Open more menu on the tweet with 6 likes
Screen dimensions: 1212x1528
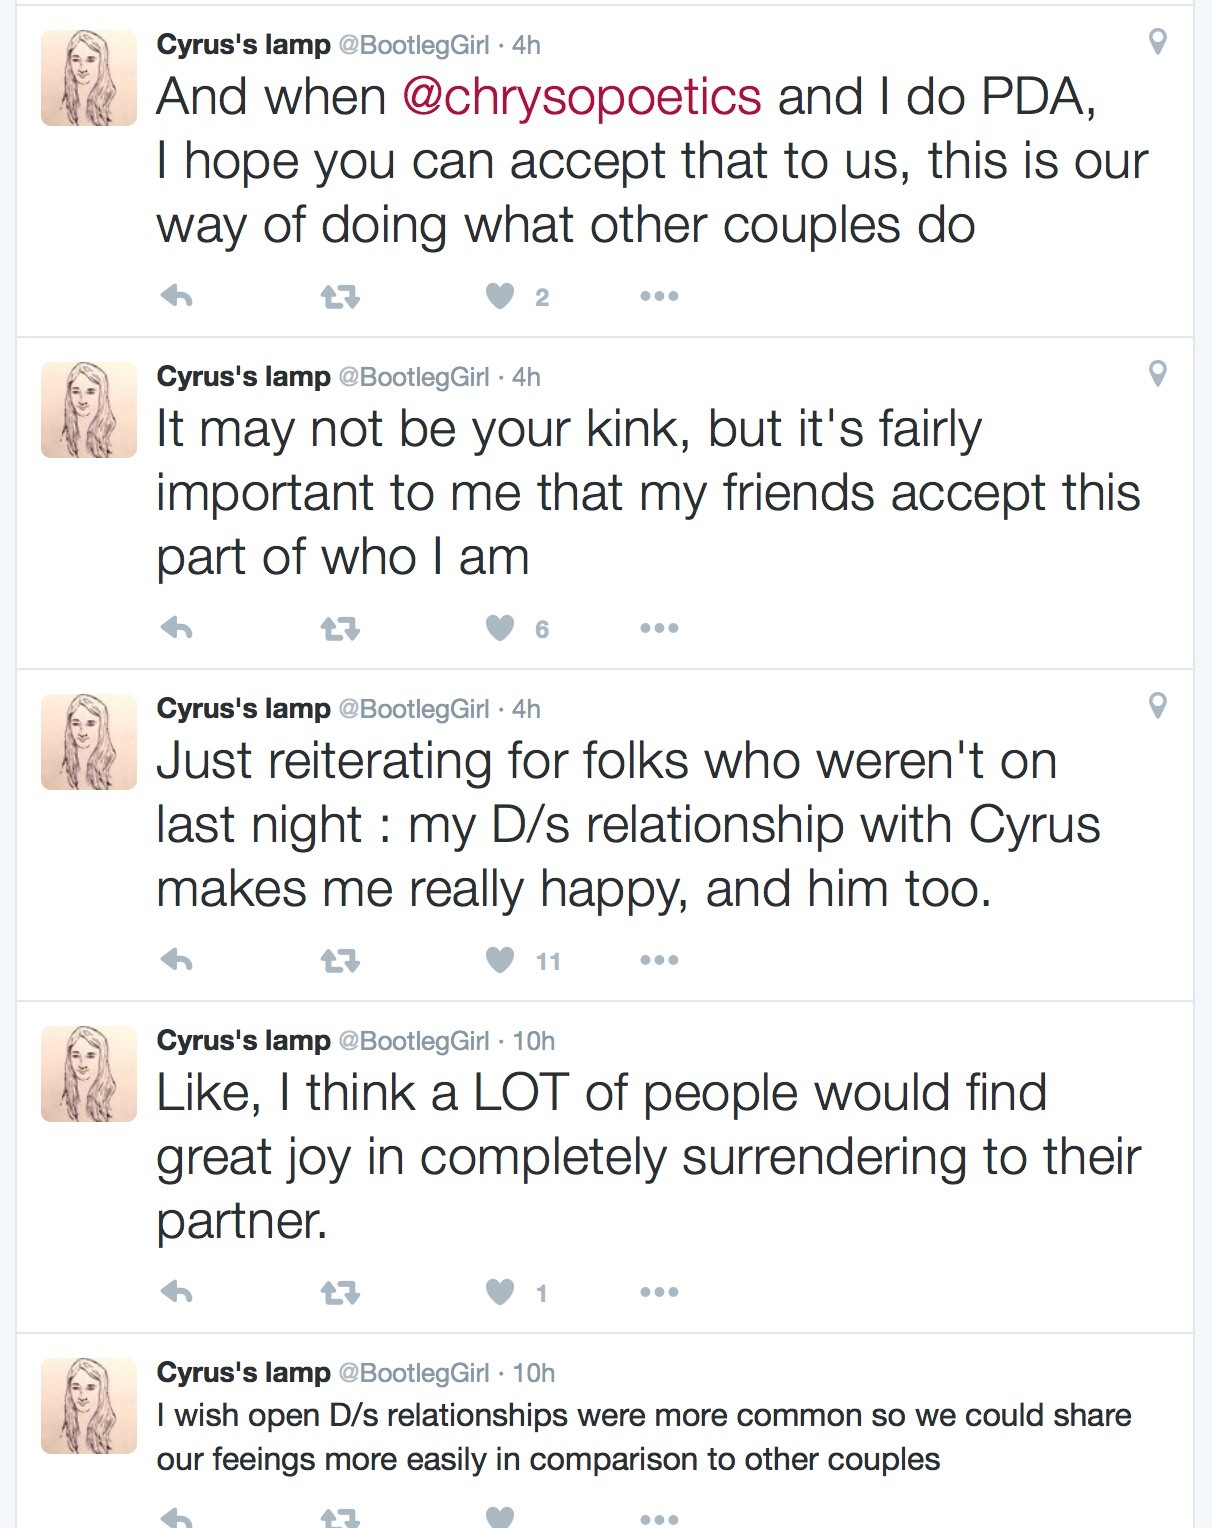click(659, 628)
